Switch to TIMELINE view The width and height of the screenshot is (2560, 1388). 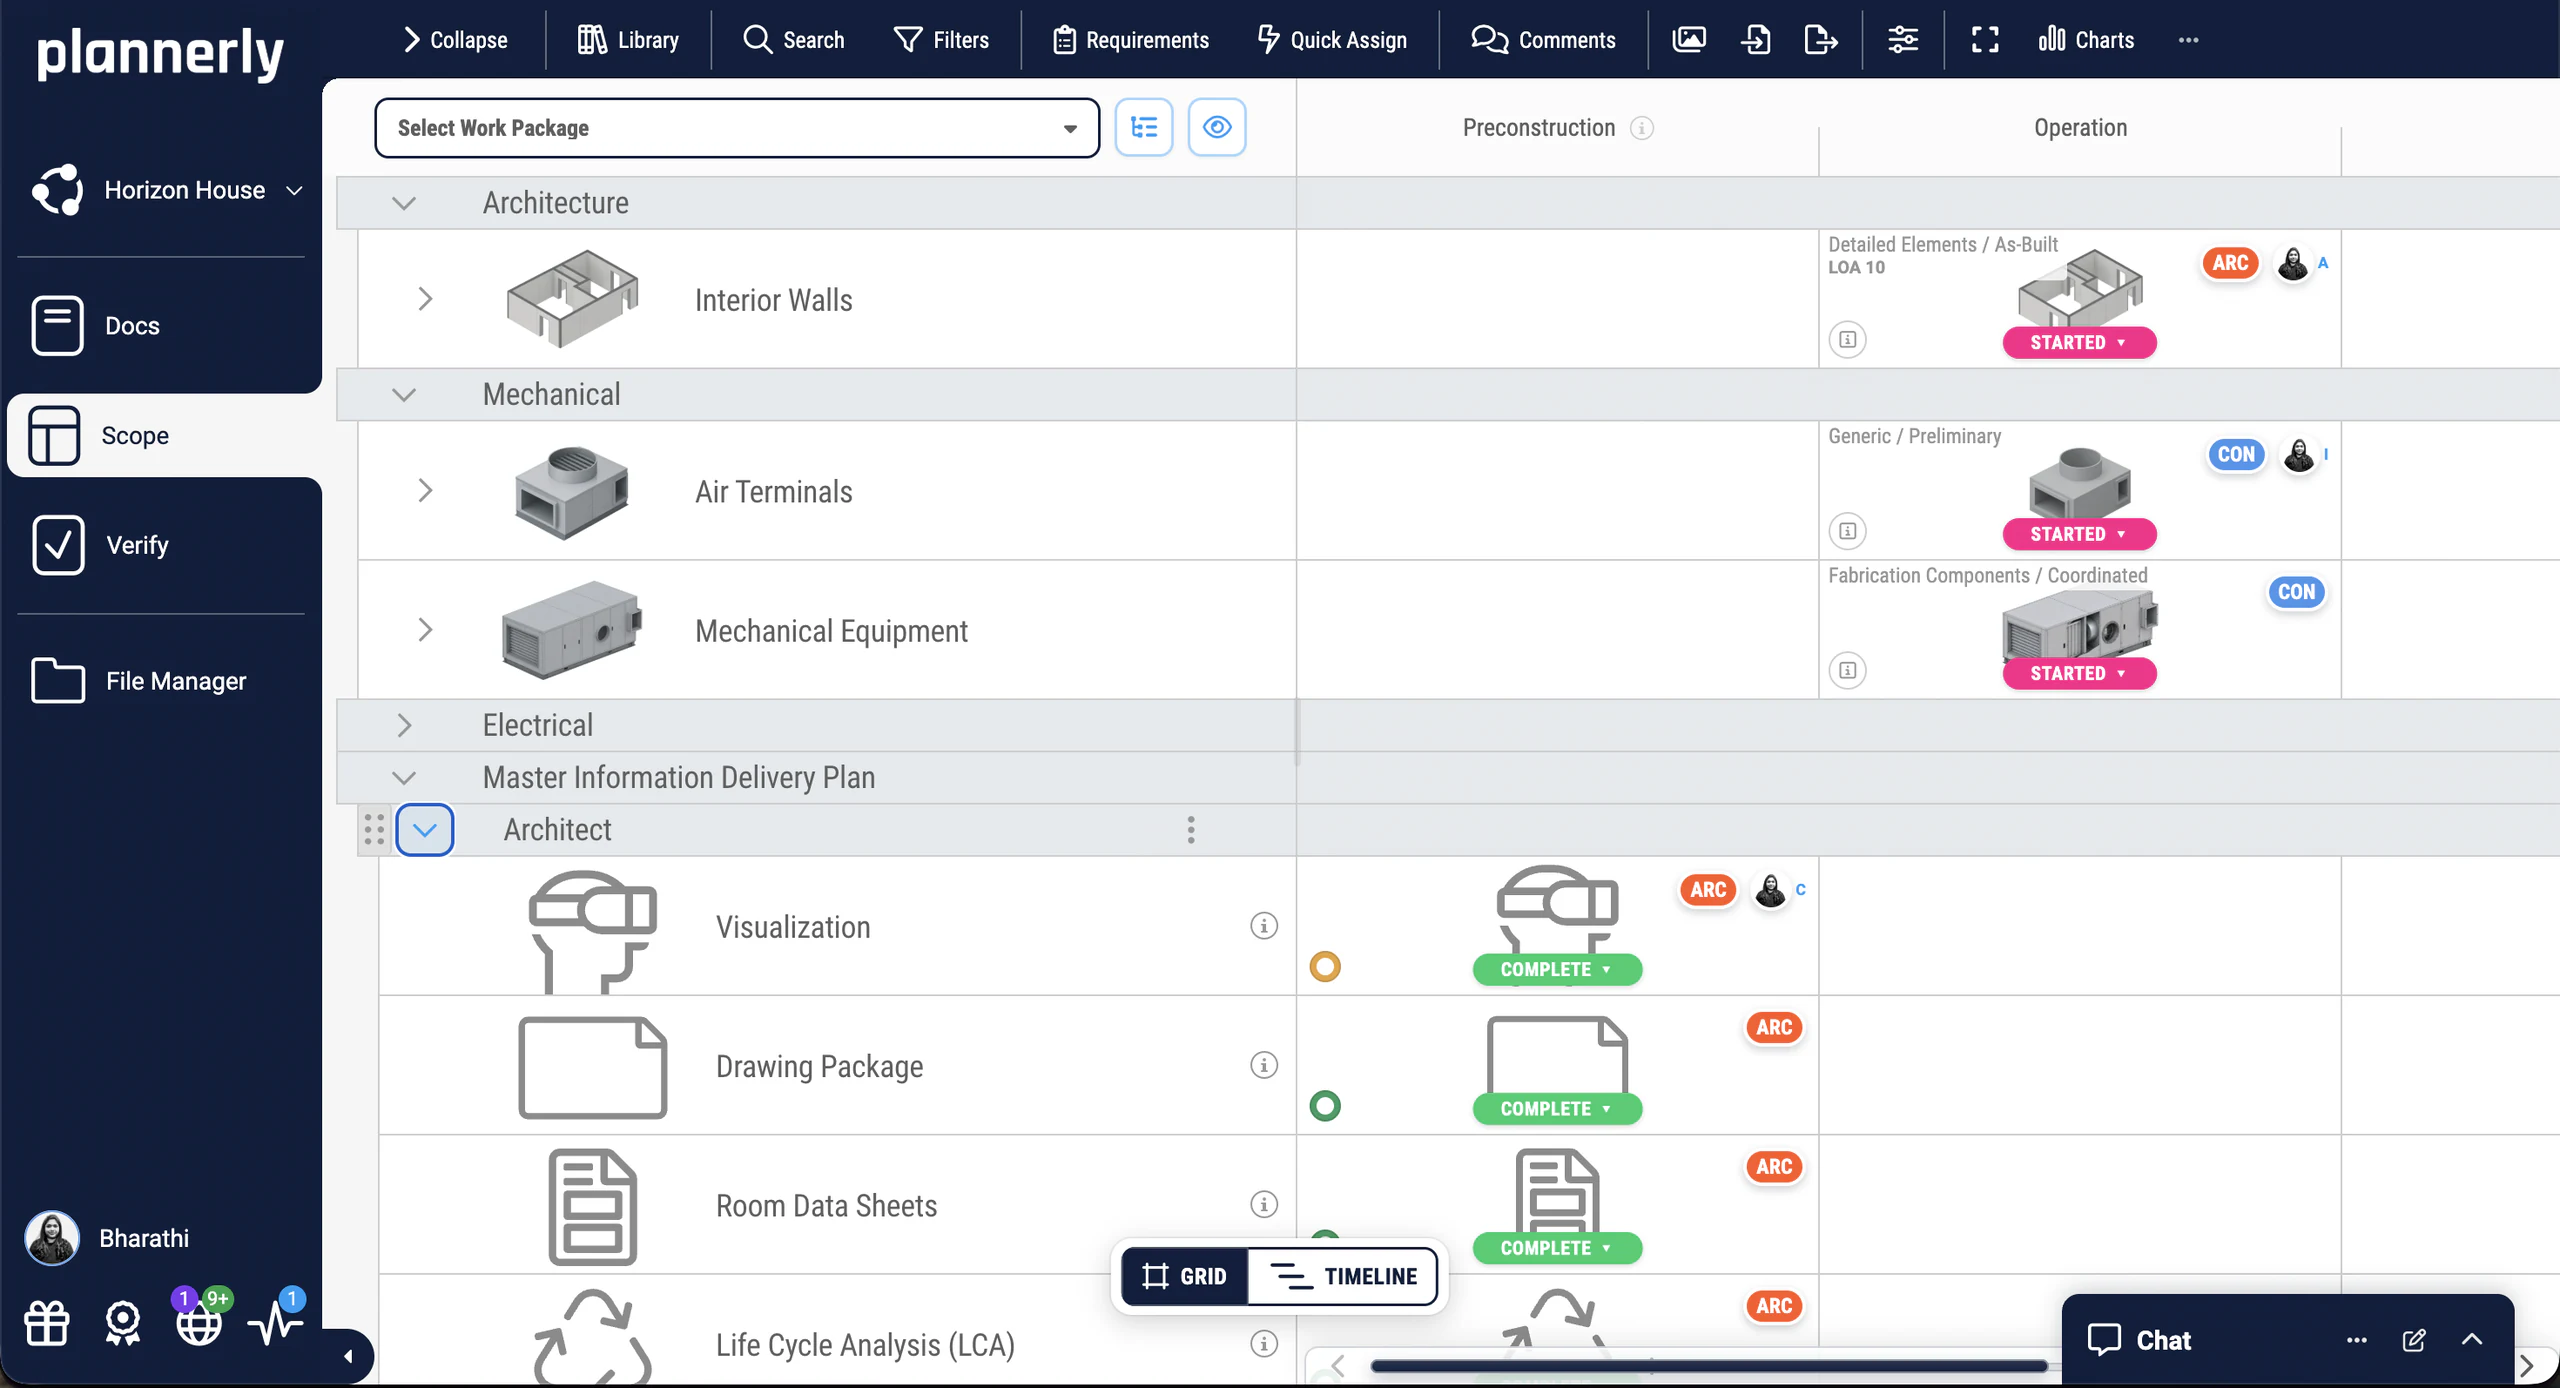tap(1343, 1276)
